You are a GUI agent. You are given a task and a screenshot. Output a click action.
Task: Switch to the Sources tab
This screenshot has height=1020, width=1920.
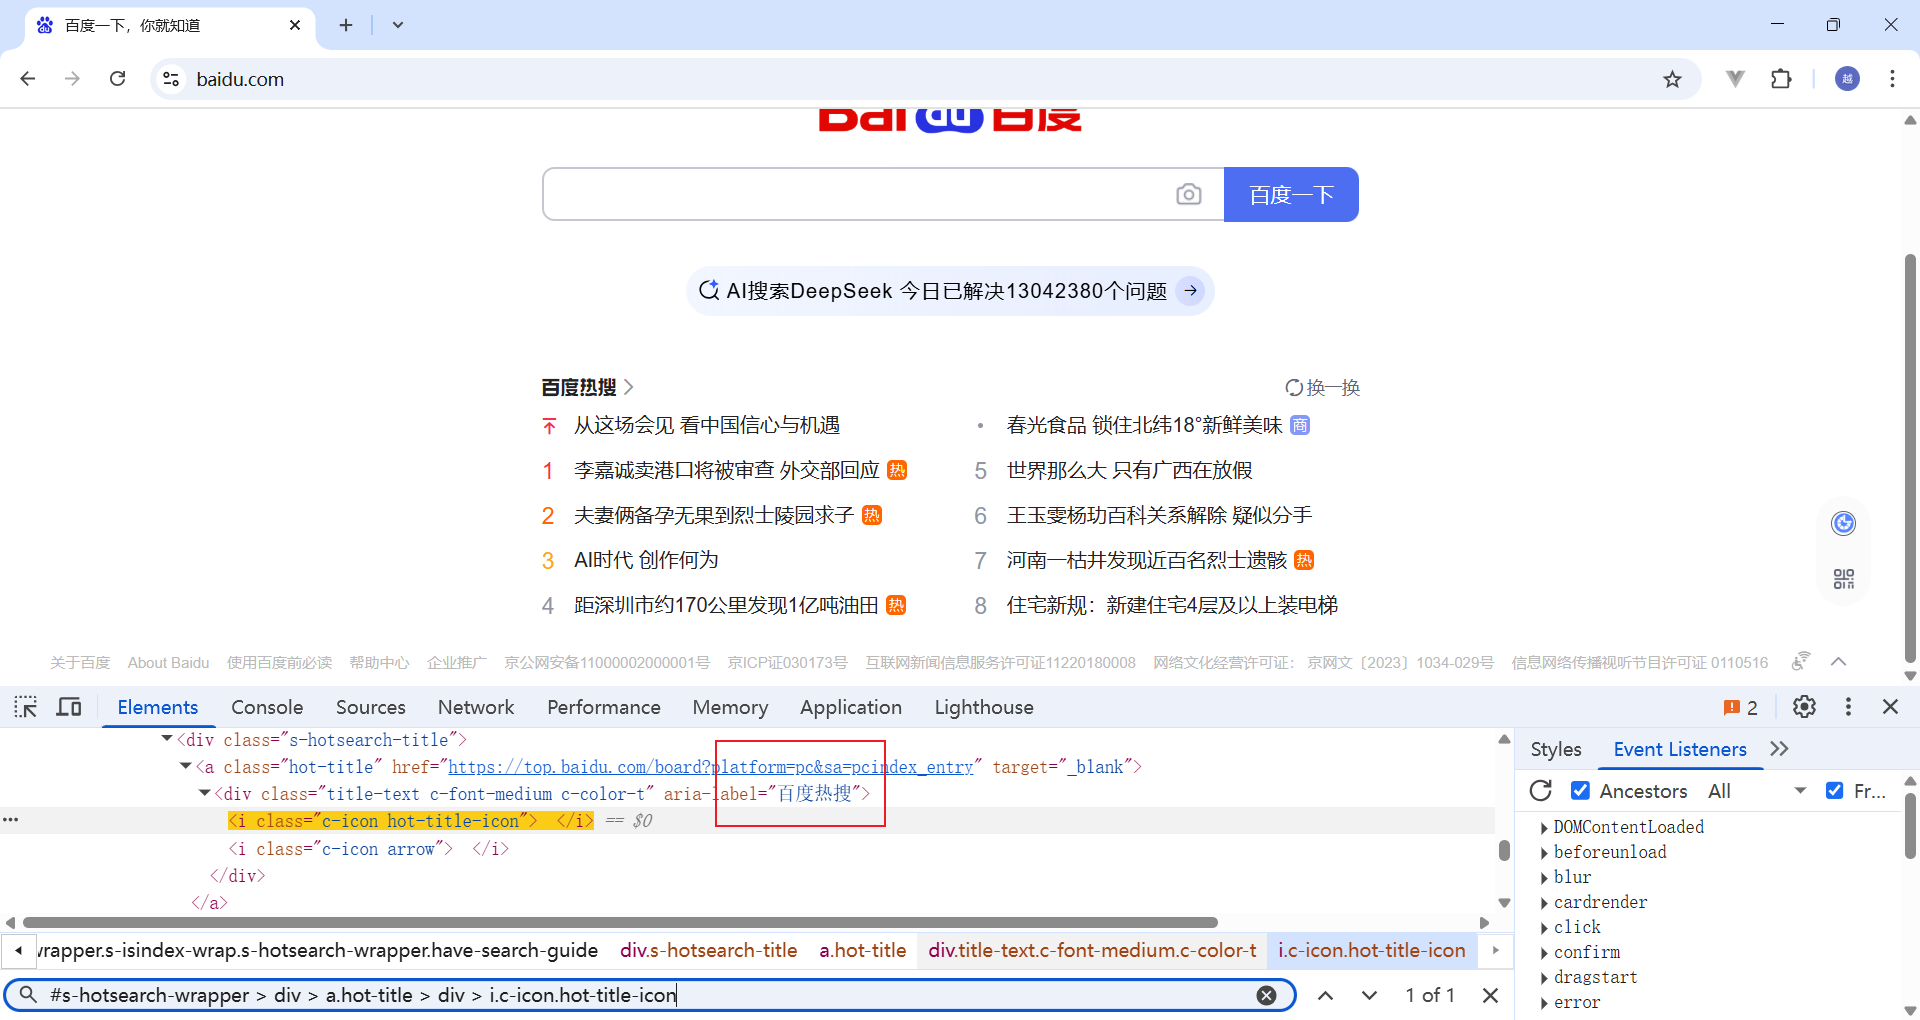point(370,707)
